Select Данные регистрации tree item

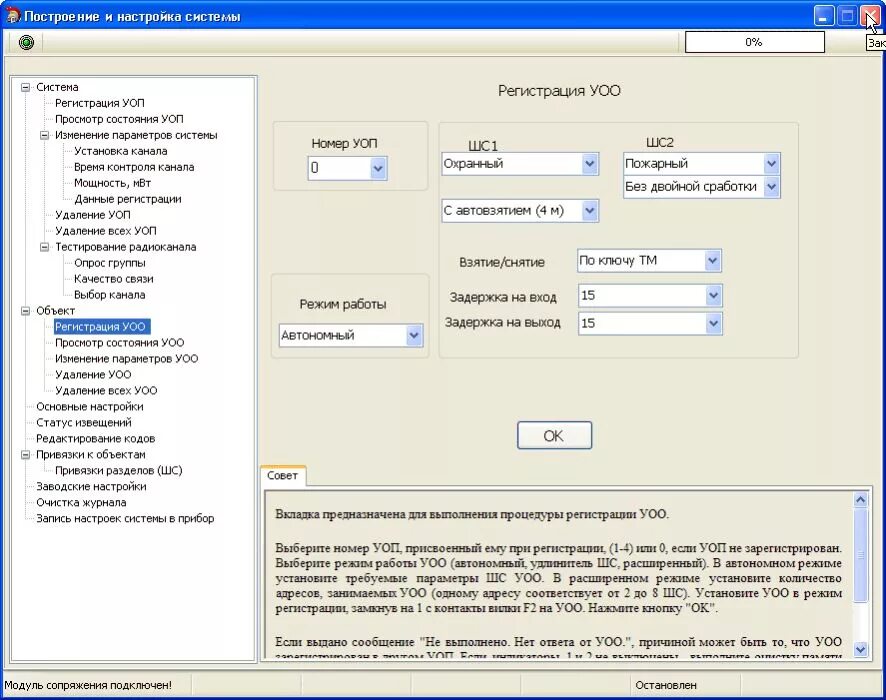(128, 199)
